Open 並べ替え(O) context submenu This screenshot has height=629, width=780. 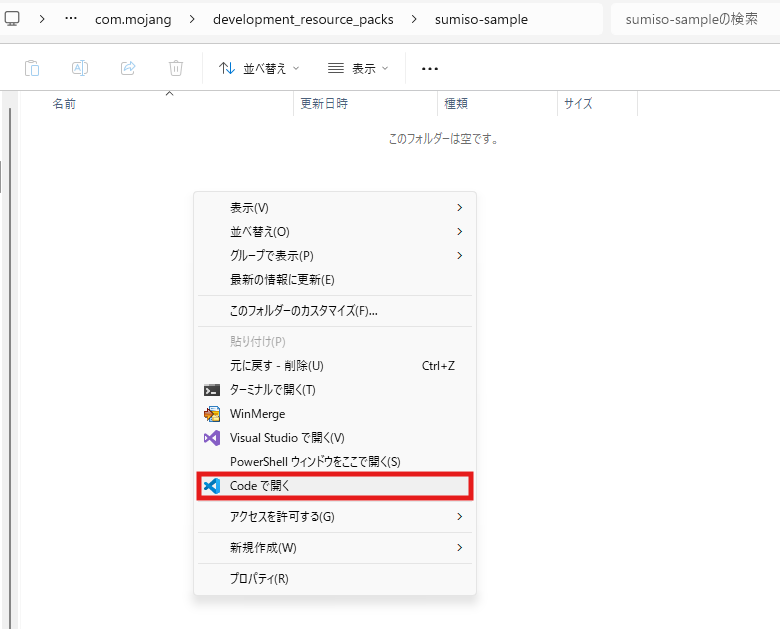[x=335, y=231]
